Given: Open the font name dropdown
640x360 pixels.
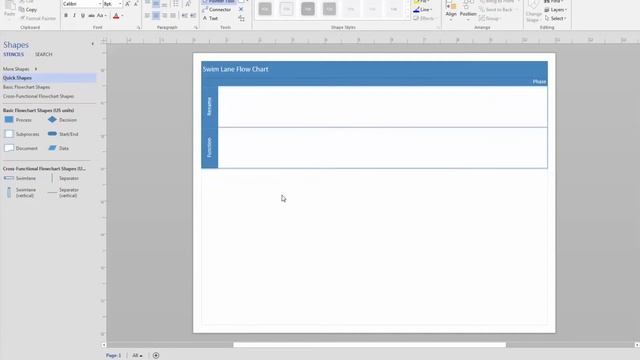Looking at the screenshot, I should pos(100,4).
